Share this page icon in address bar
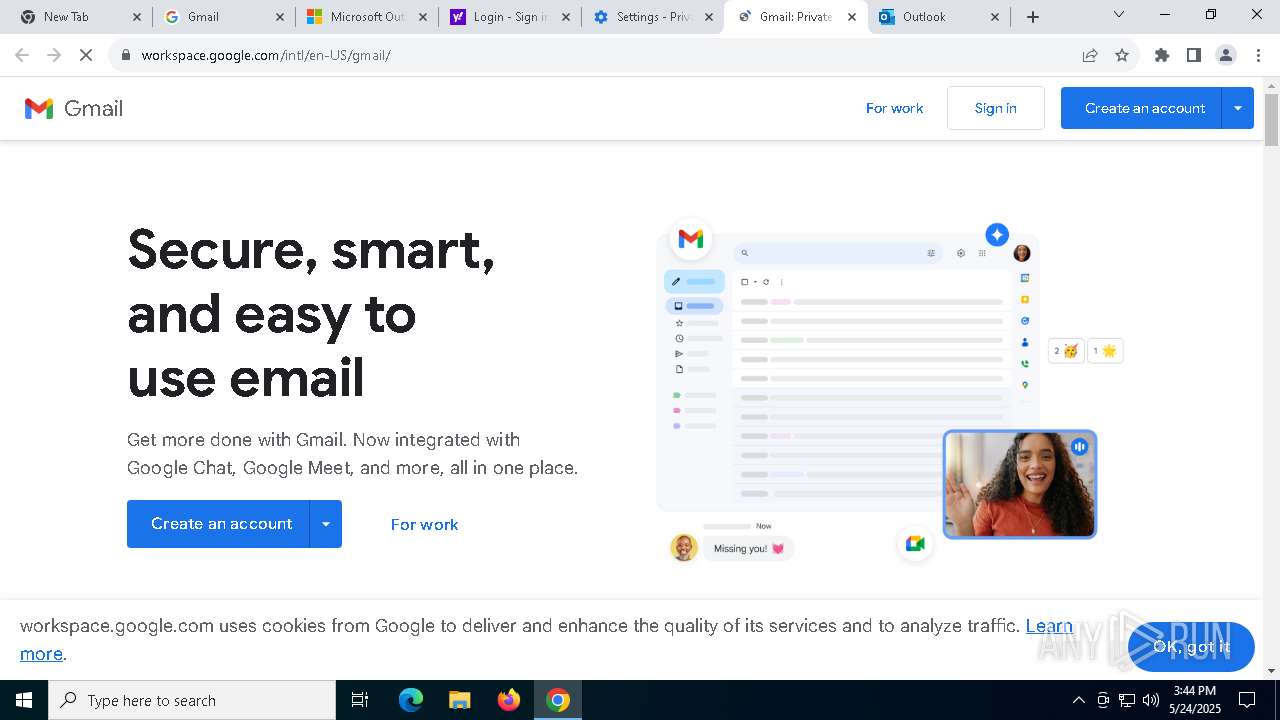1280x720 pixels. tap(1090, 55)
